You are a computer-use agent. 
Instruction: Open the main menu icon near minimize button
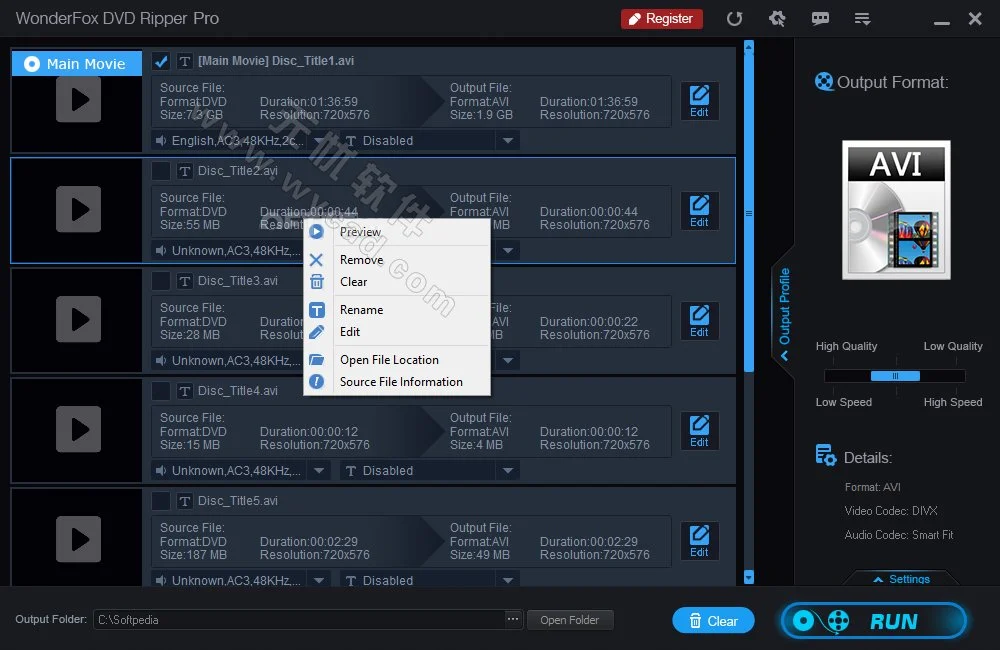coord(862,18)
